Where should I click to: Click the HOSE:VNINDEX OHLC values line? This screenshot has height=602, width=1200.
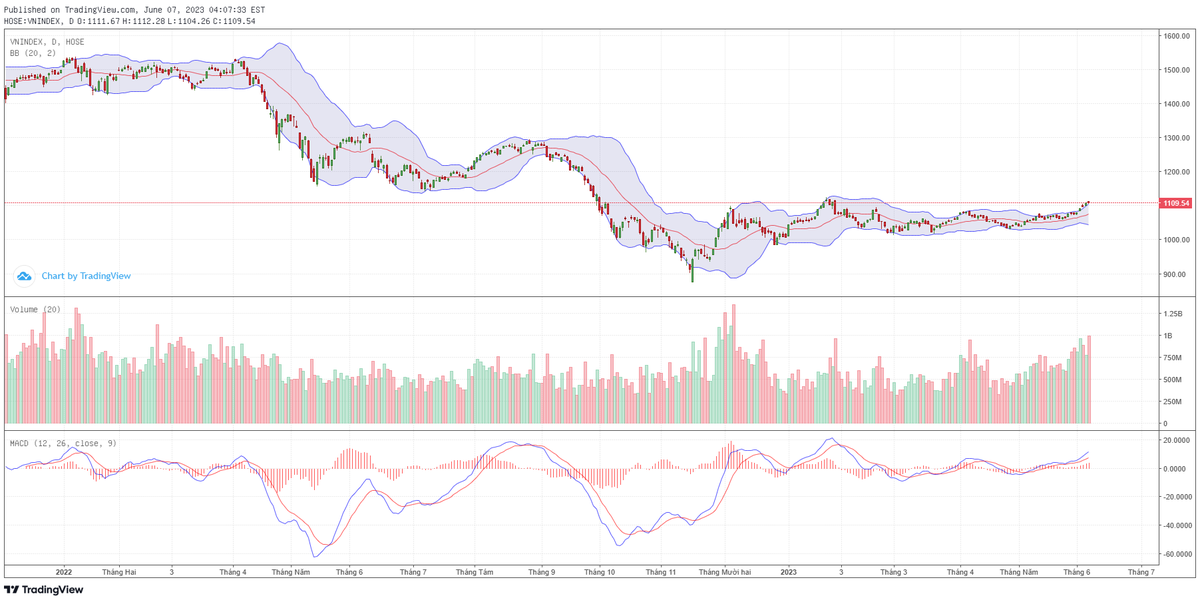130,20
